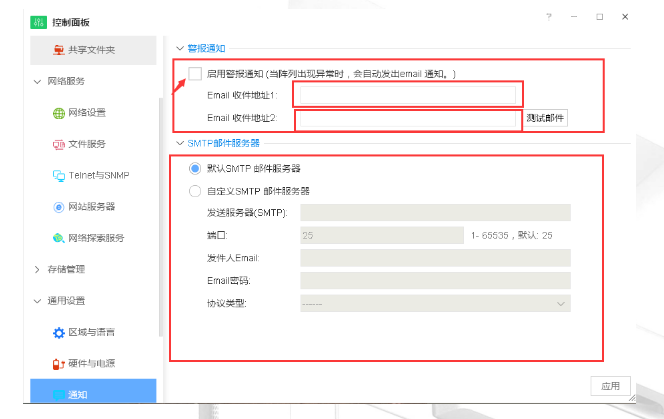Click the 测试邮件 button
This screenshot has height=419, width=664.
tap(545, 119)
